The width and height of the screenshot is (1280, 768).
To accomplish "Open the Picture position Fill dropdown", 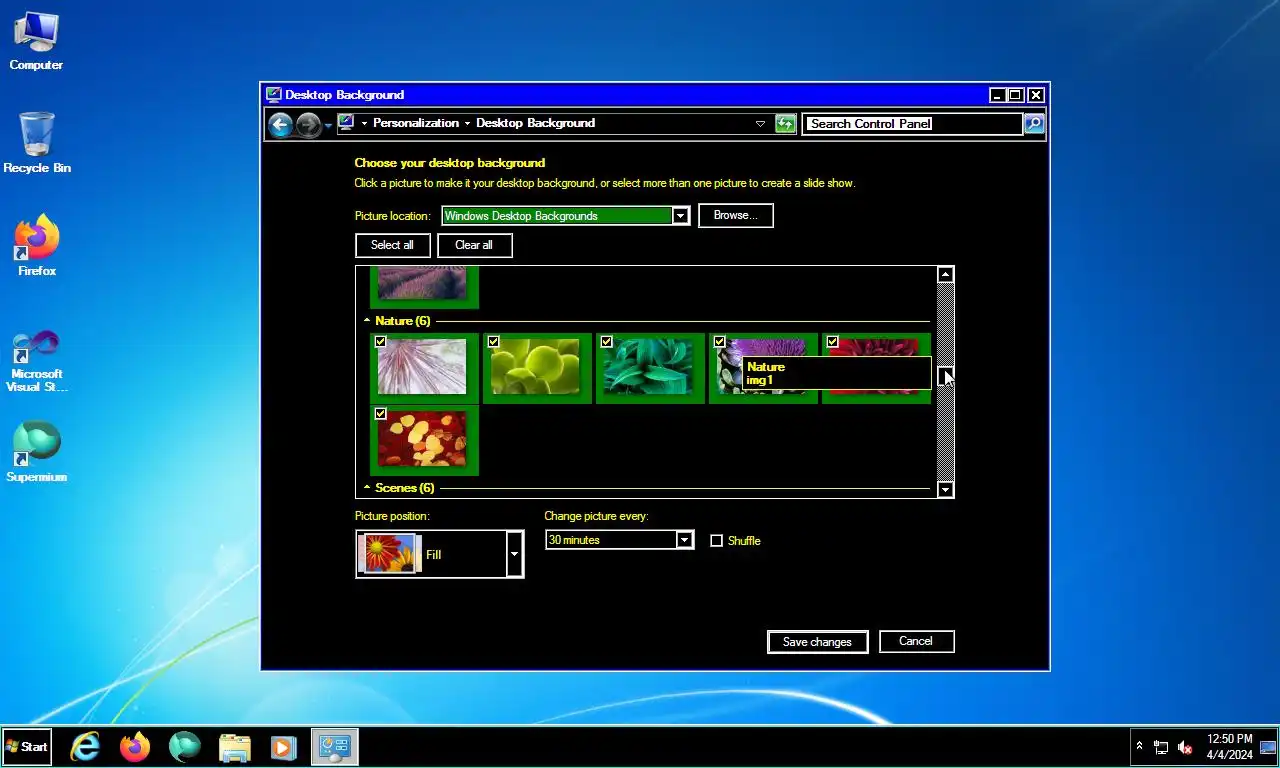I will click(x=514, y=554).
